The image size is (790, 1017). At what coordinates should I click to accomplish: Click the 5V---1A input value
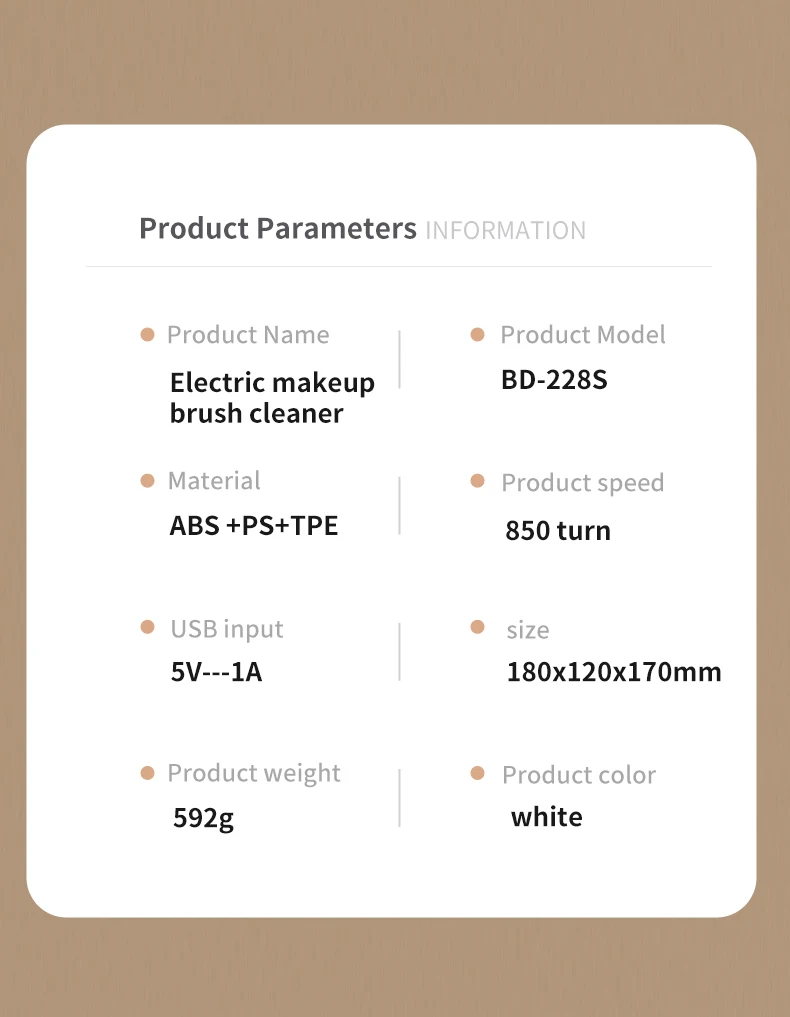tap(216, 672)
